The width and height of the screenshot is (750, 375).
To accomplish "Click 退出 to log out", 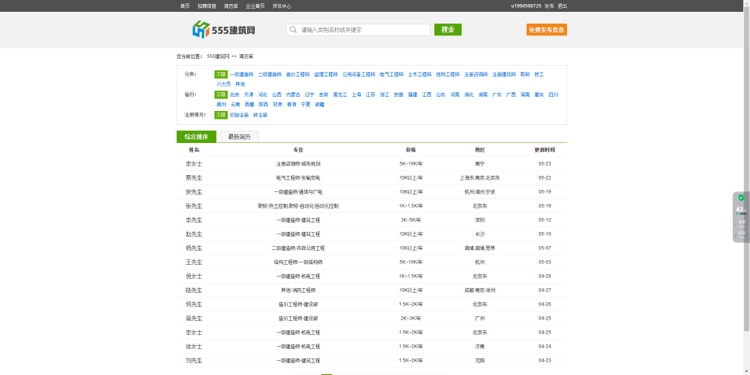I will click(x=562, y=6).
